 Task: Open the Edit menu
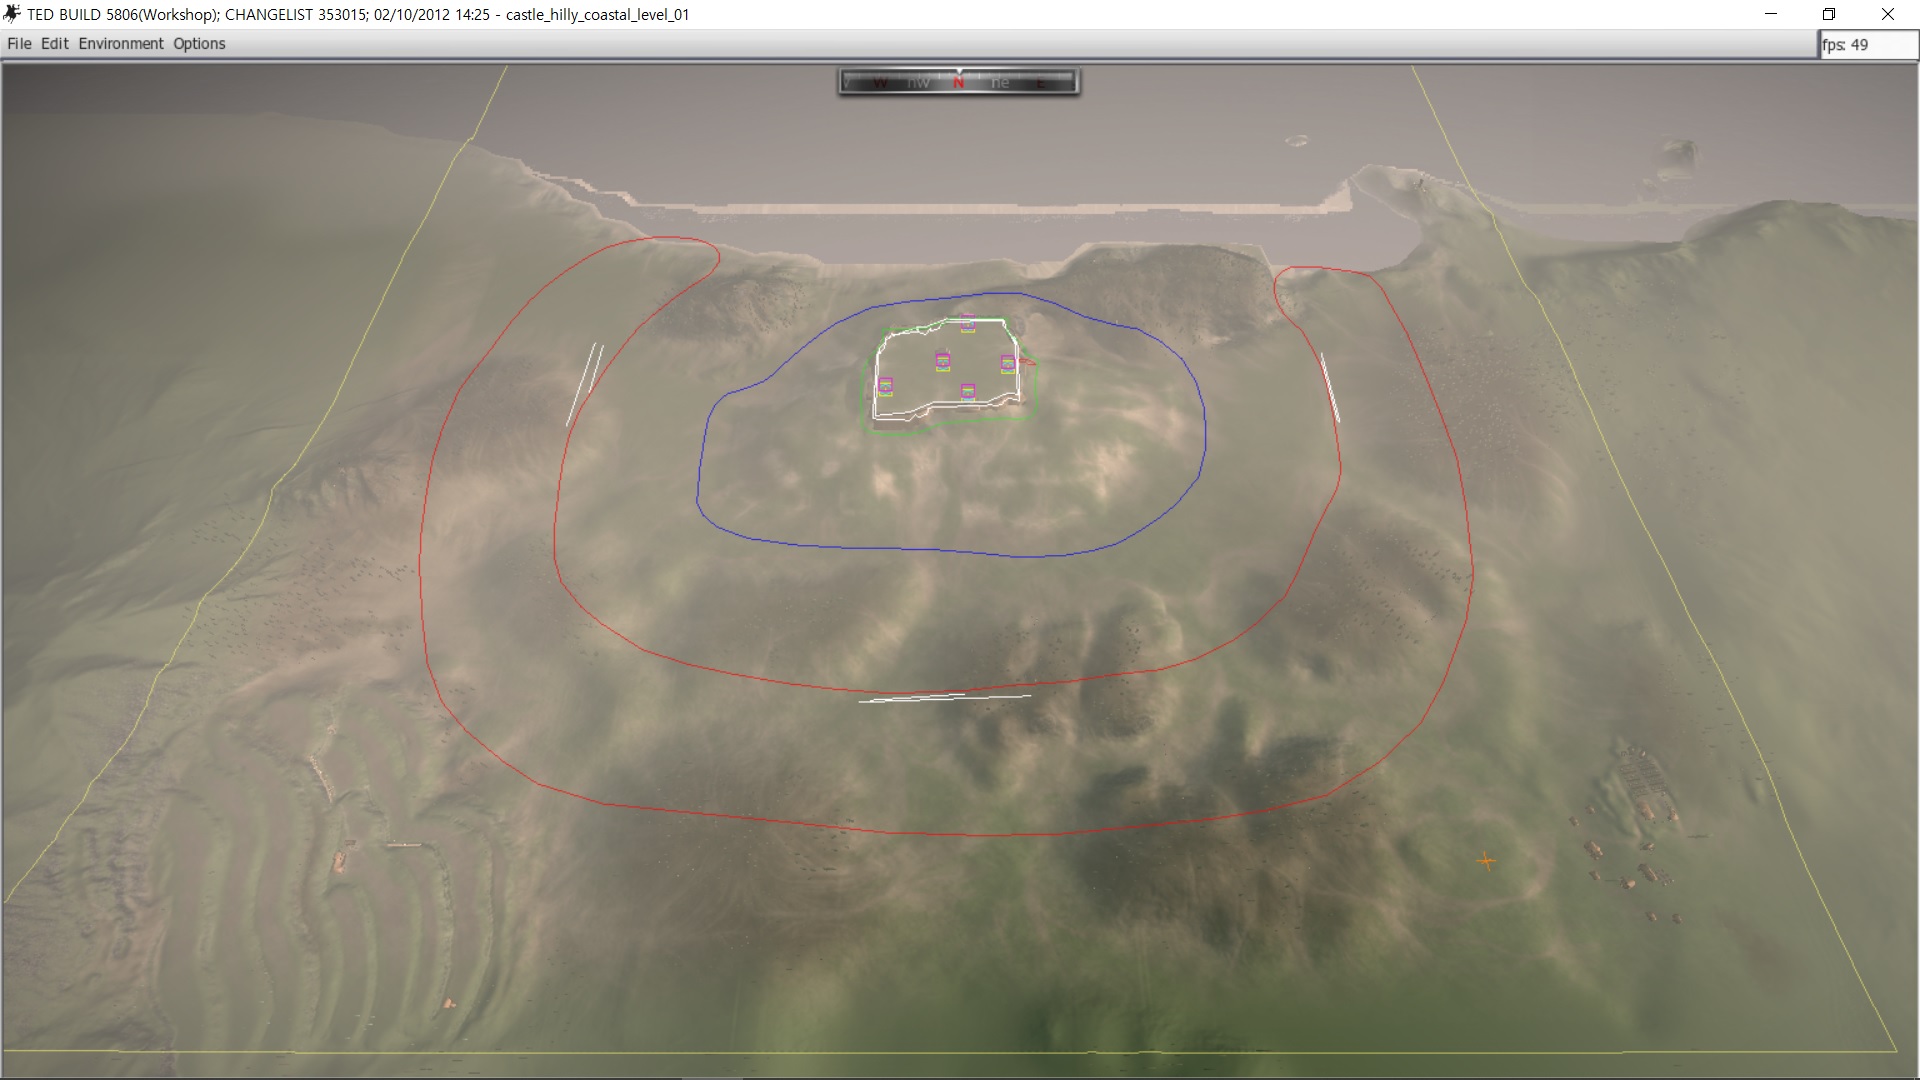coord(55,44)
